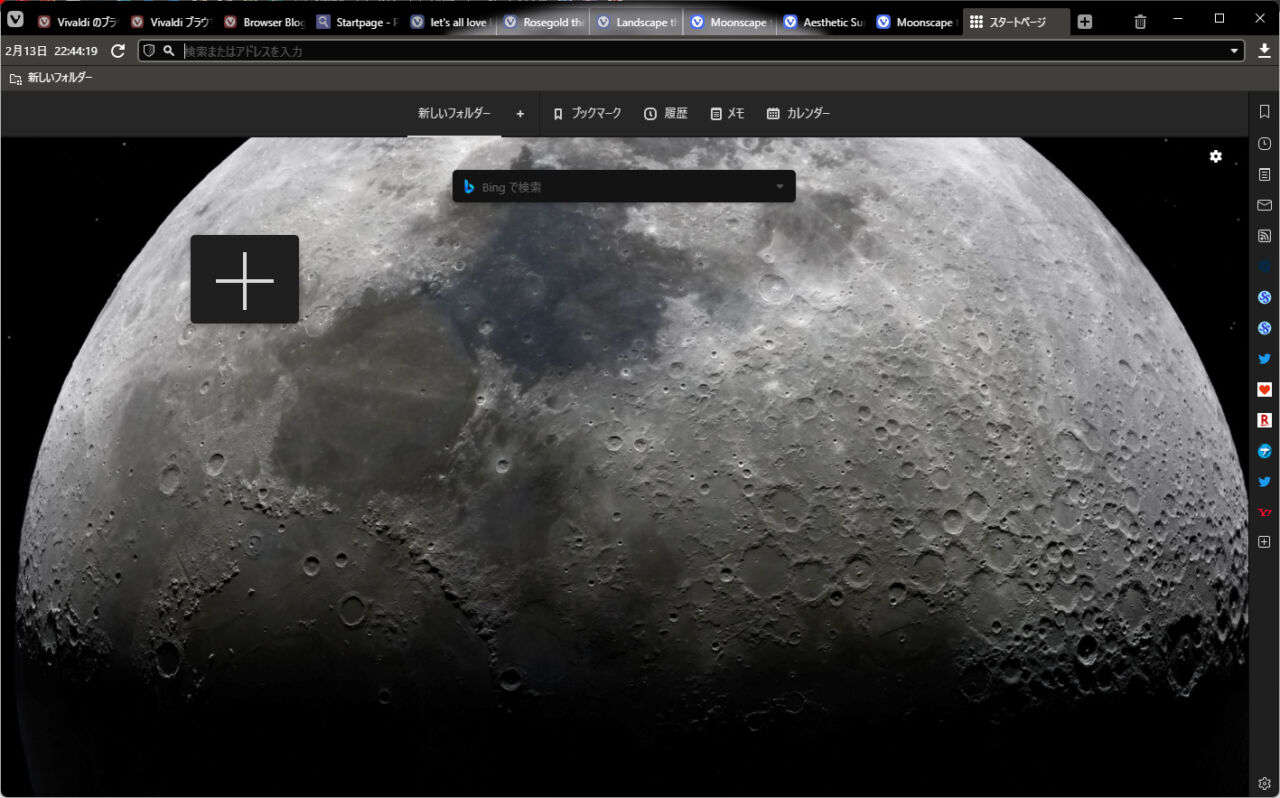Open History panel clock in side bar
The width and height of the screenshot is (1280, 798).
click(x=1264, y=144)
